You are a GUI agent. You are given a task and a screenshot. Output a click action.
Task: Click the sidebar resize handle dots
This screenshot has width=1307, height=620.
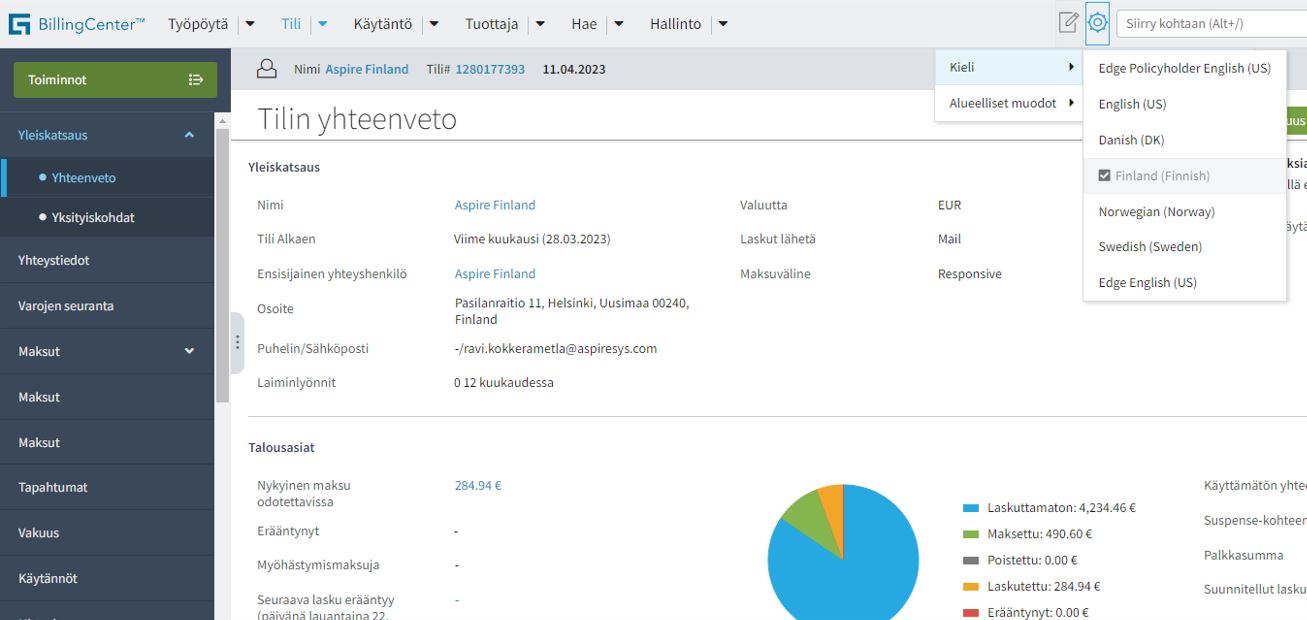pos(237,342)
